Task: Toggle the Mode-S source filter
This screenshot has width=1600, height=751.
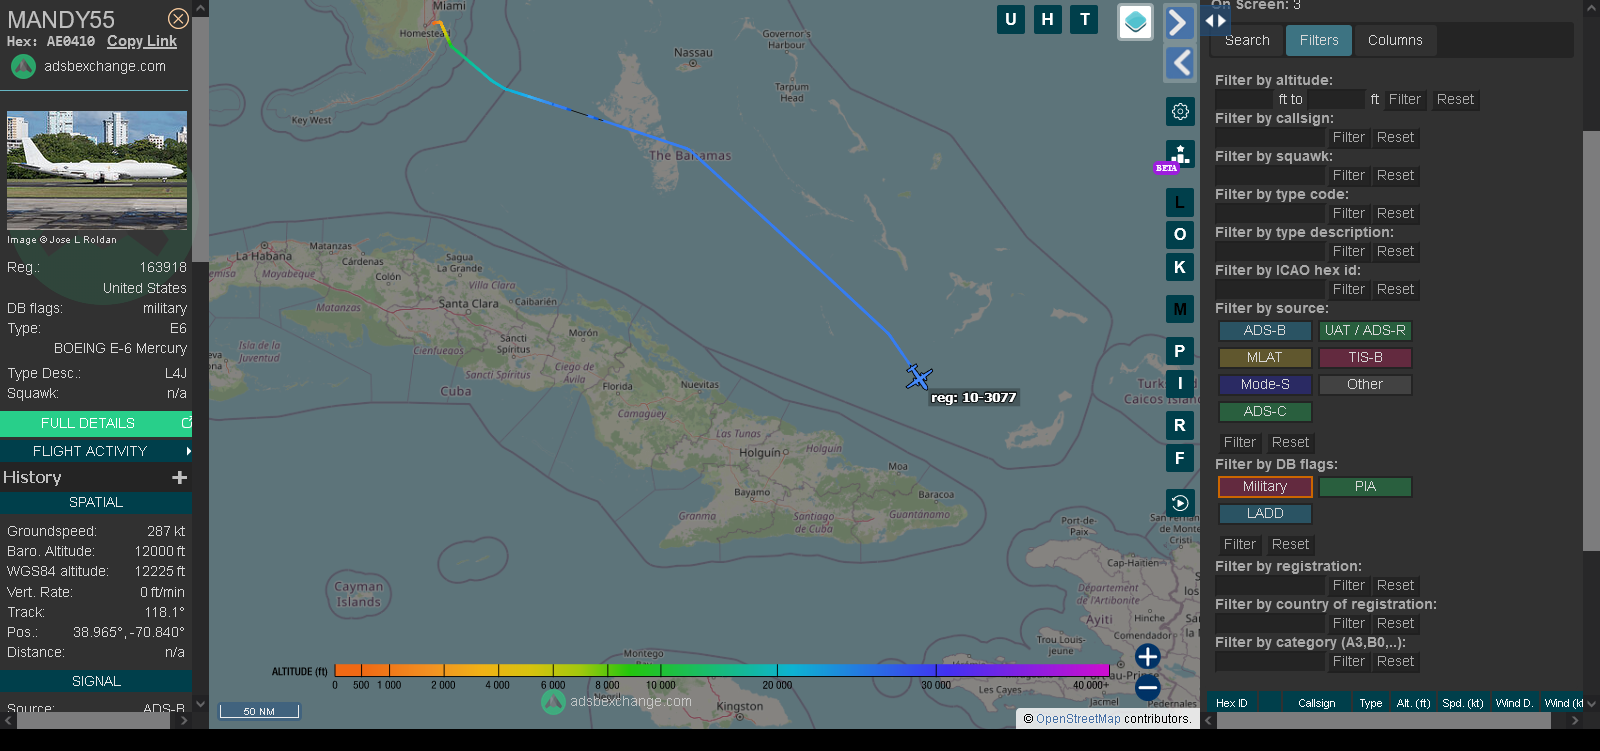Action: pyautogui.click(x=1265, y=385)
